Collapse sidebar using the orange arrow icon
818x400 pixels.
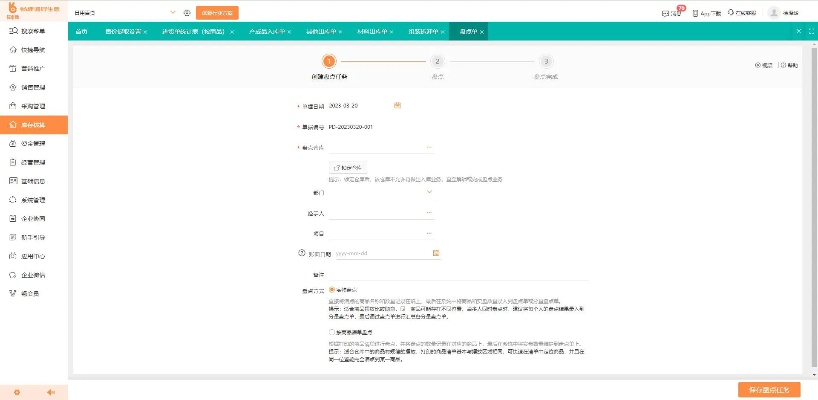(x=50, y=391)
